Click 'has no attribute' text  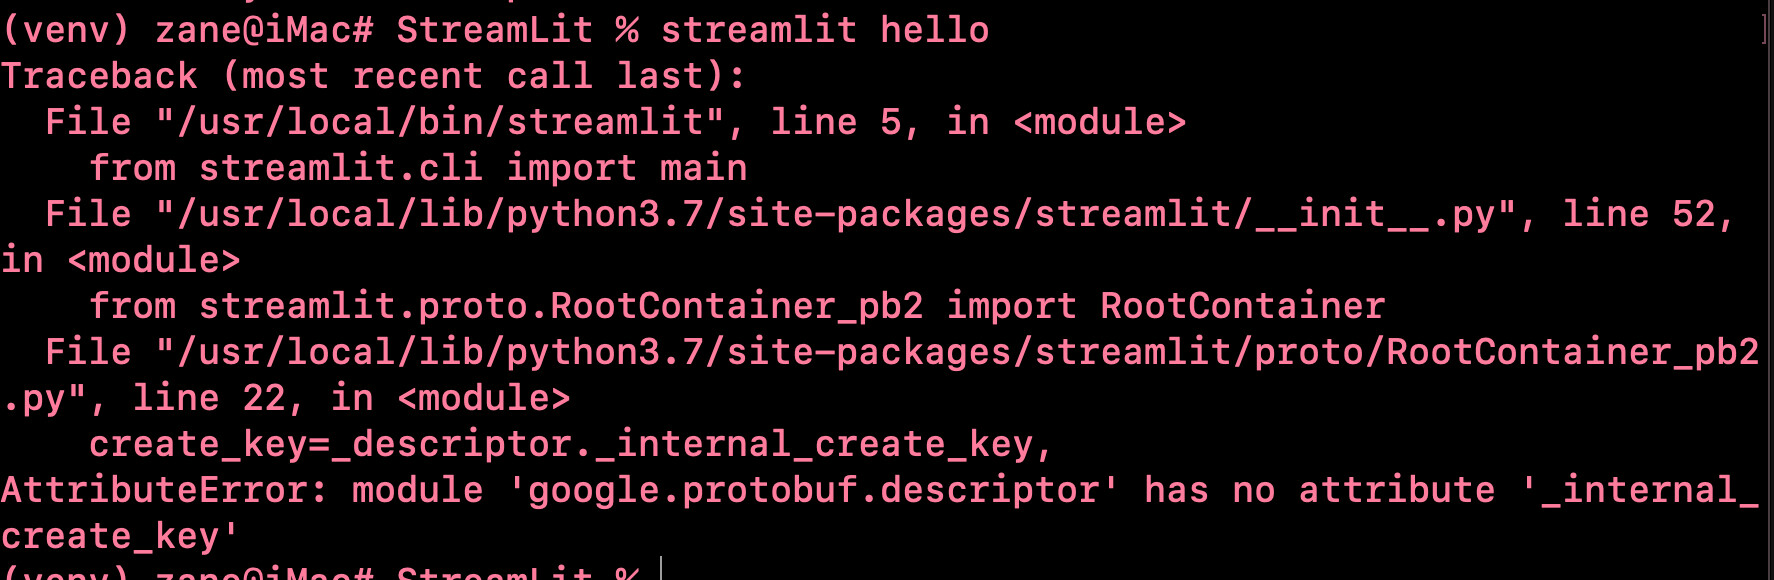[1320, 490]
